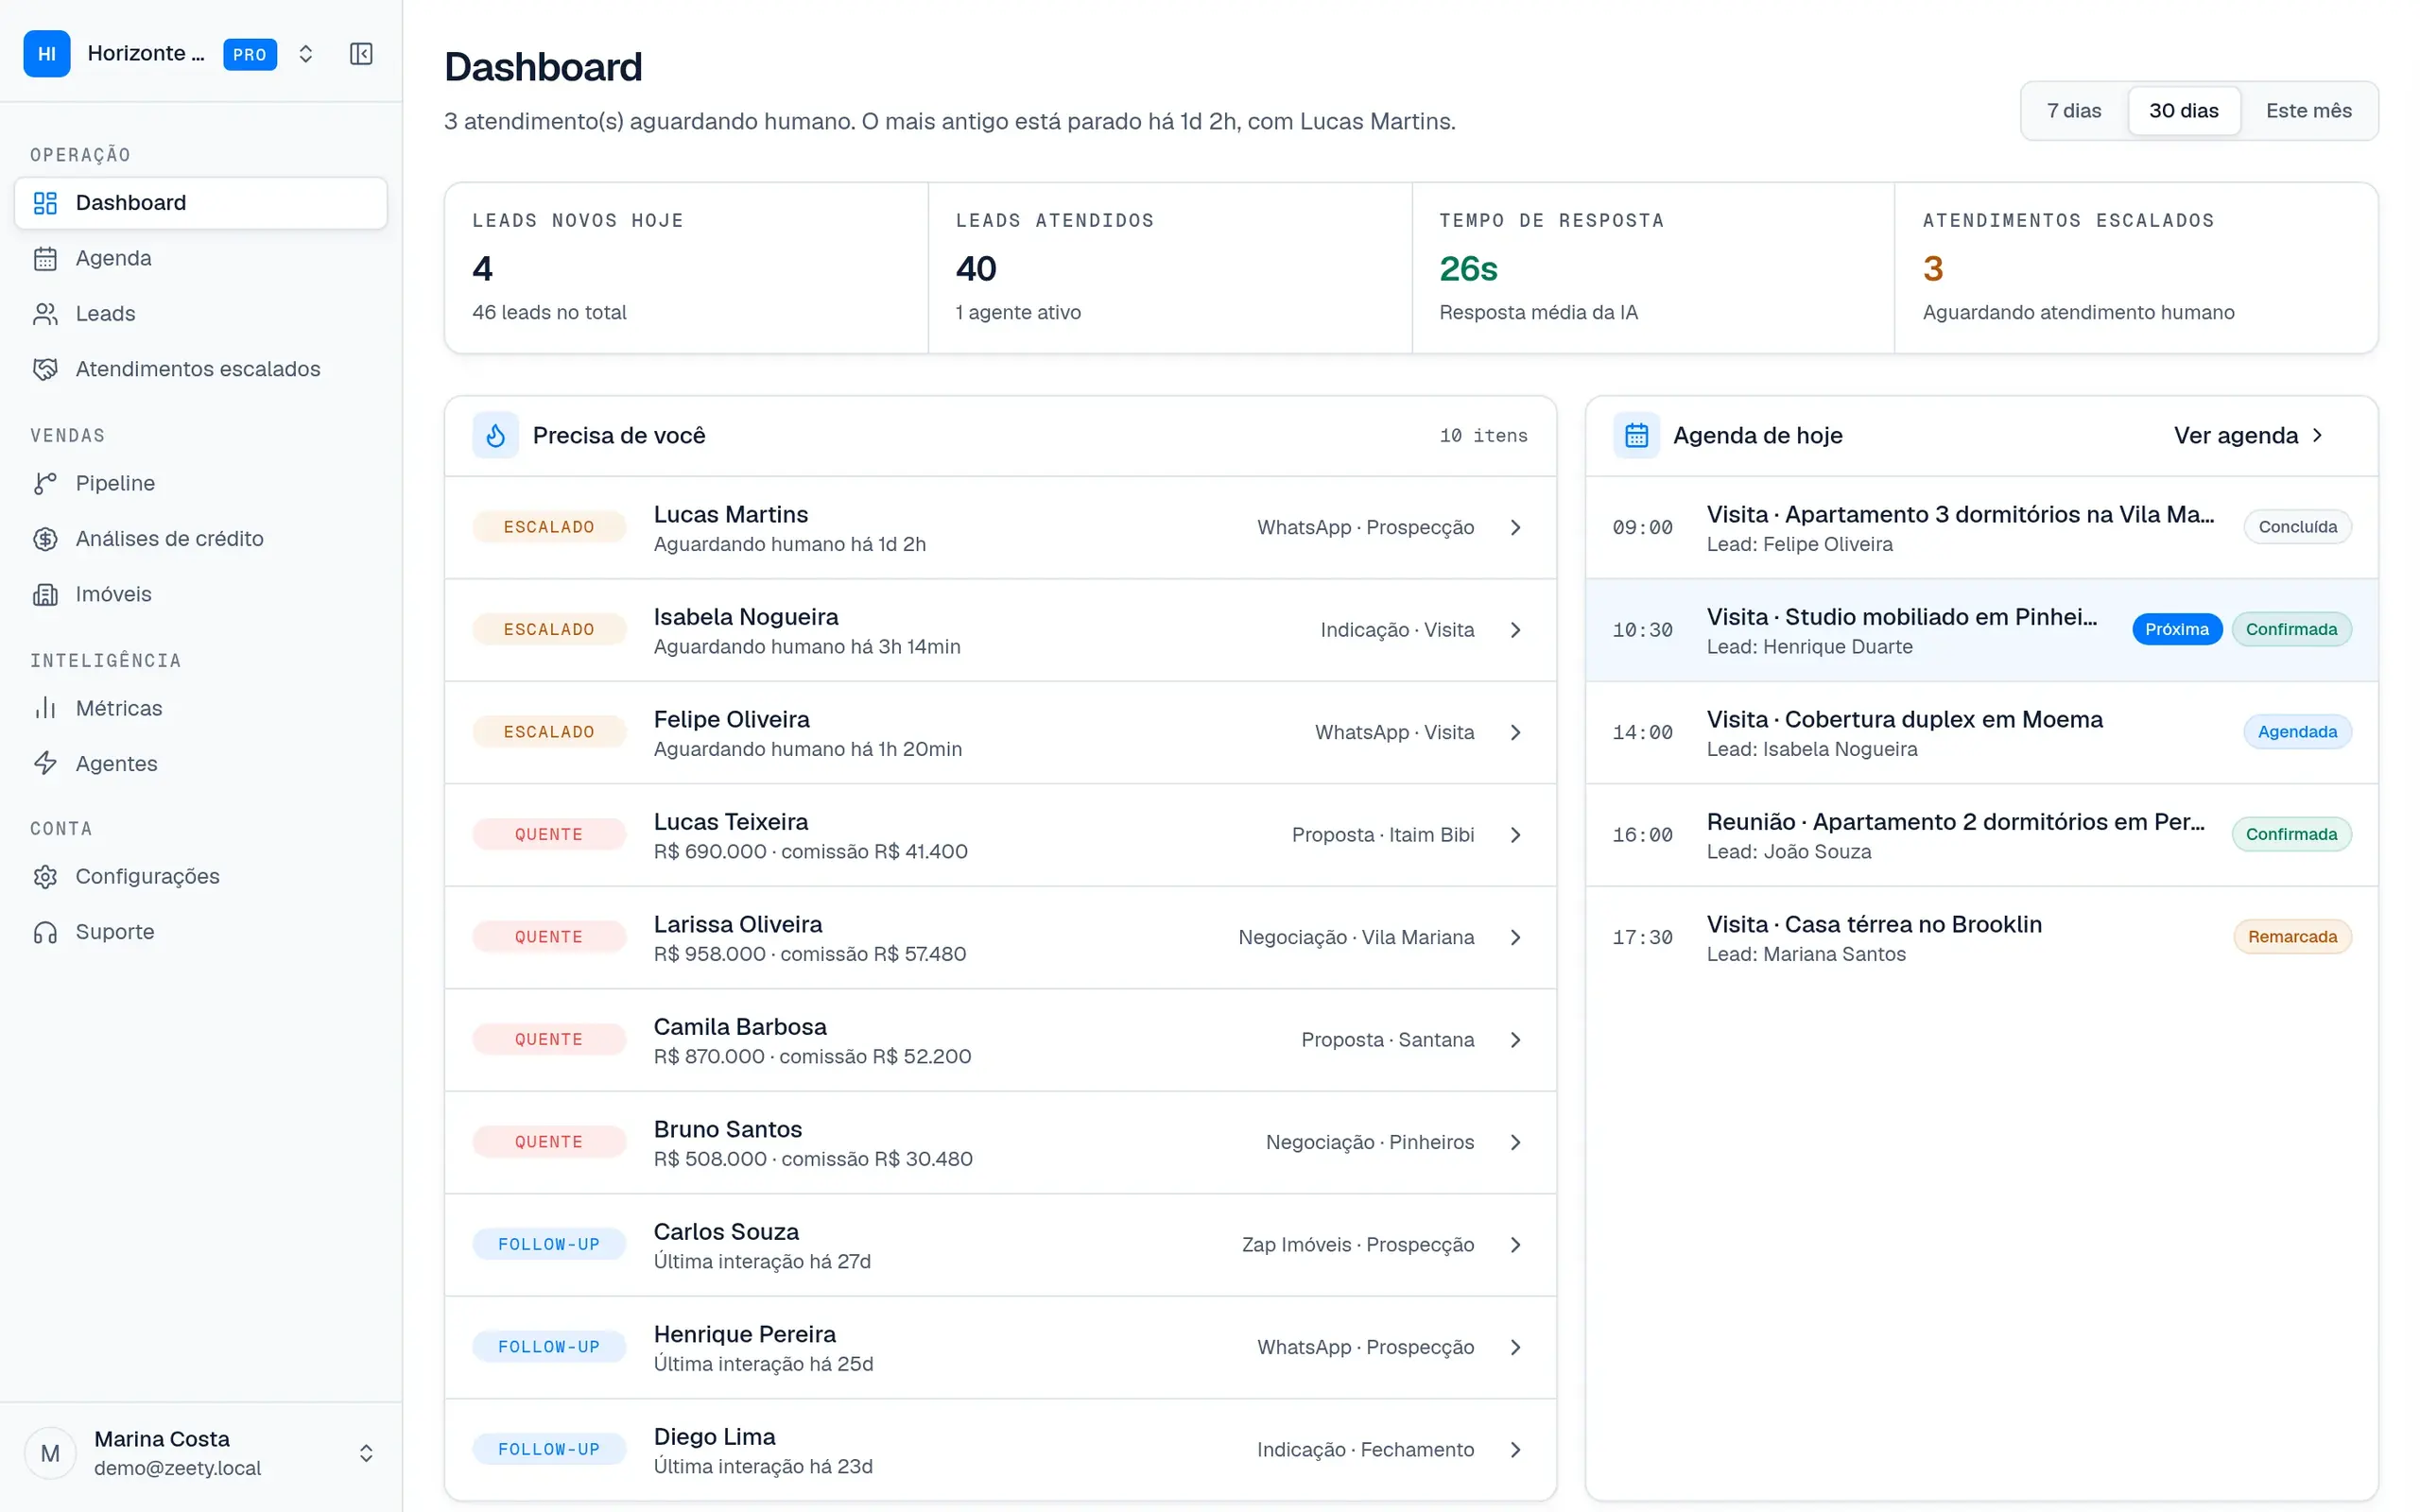The width and height of the screenshot is (2420, 1512).
Task: Click the Análises de crédito dollar icon
Action: point(45,539)
